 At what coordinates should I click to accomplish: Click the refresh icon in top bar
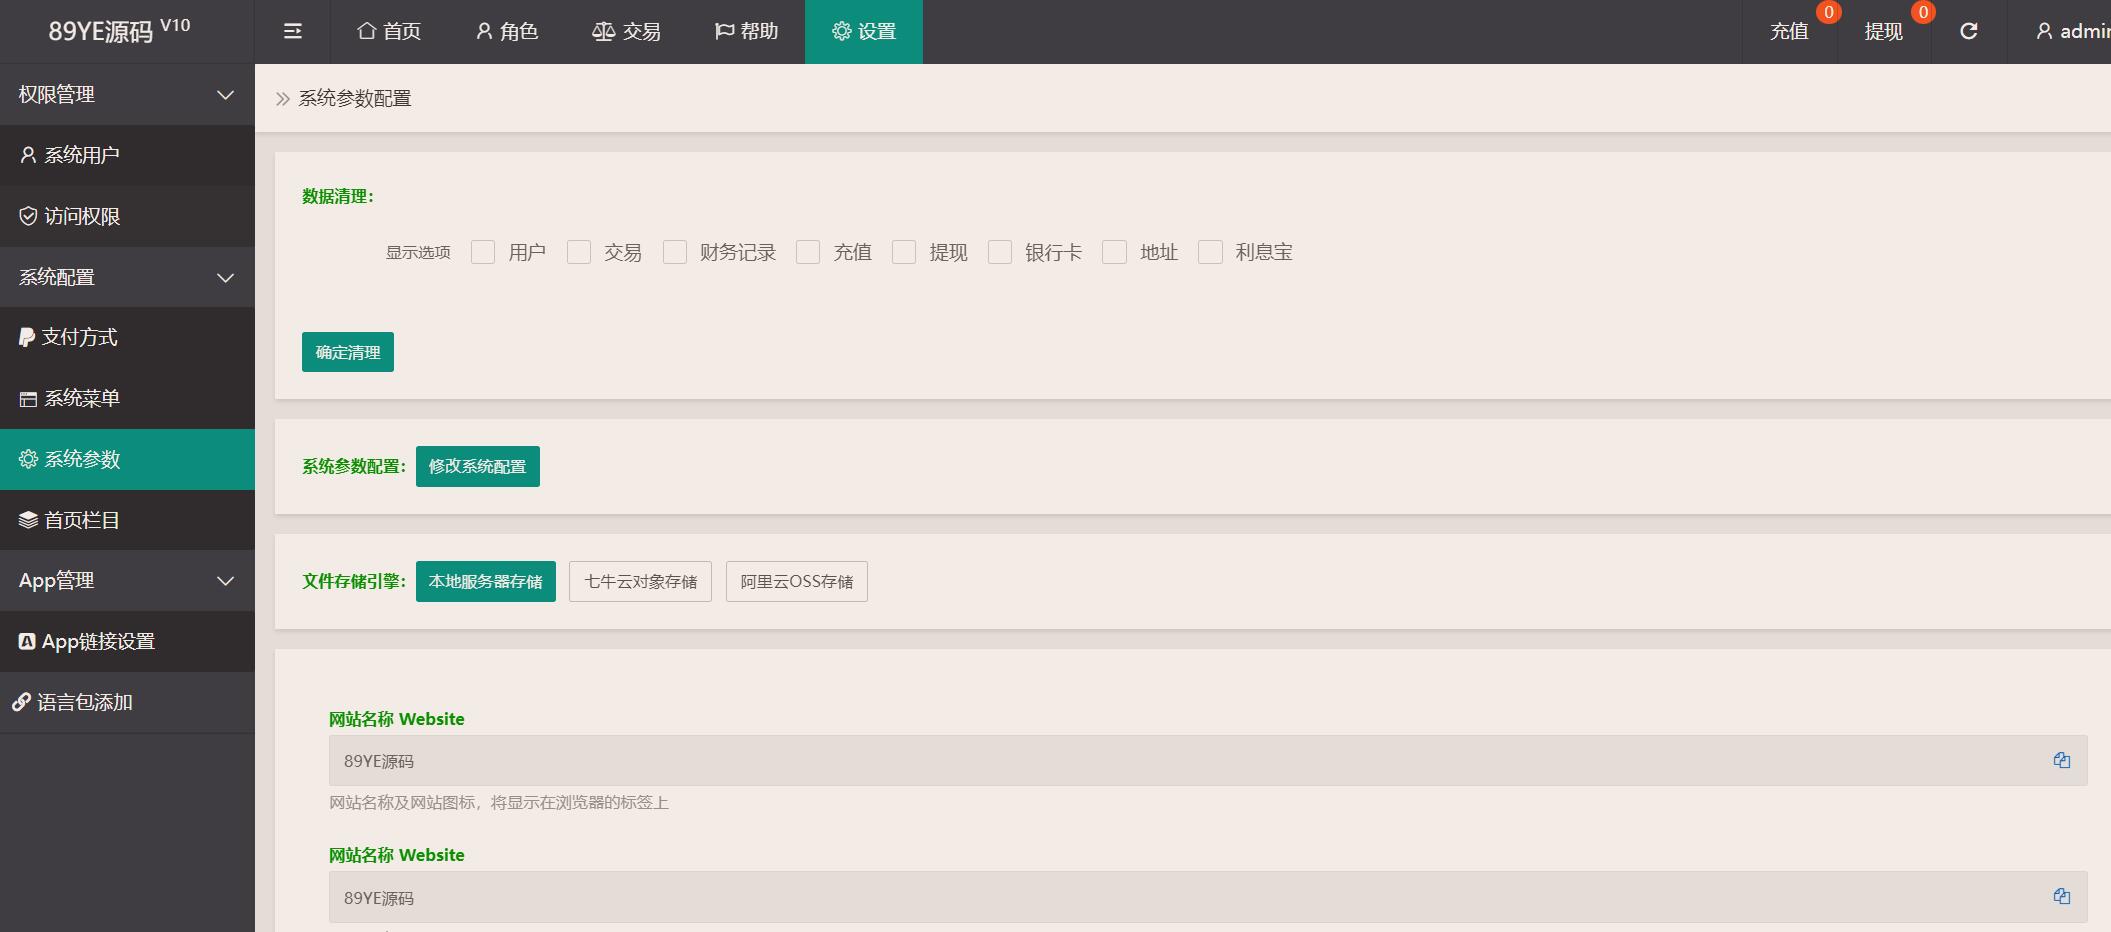point(1968,31)
